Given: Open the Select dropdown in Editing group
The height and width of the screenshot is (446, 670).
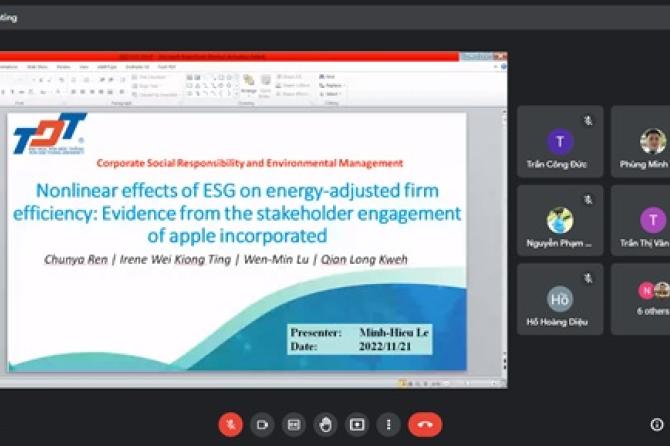Looking at the screenshot, I should [331, 94].
